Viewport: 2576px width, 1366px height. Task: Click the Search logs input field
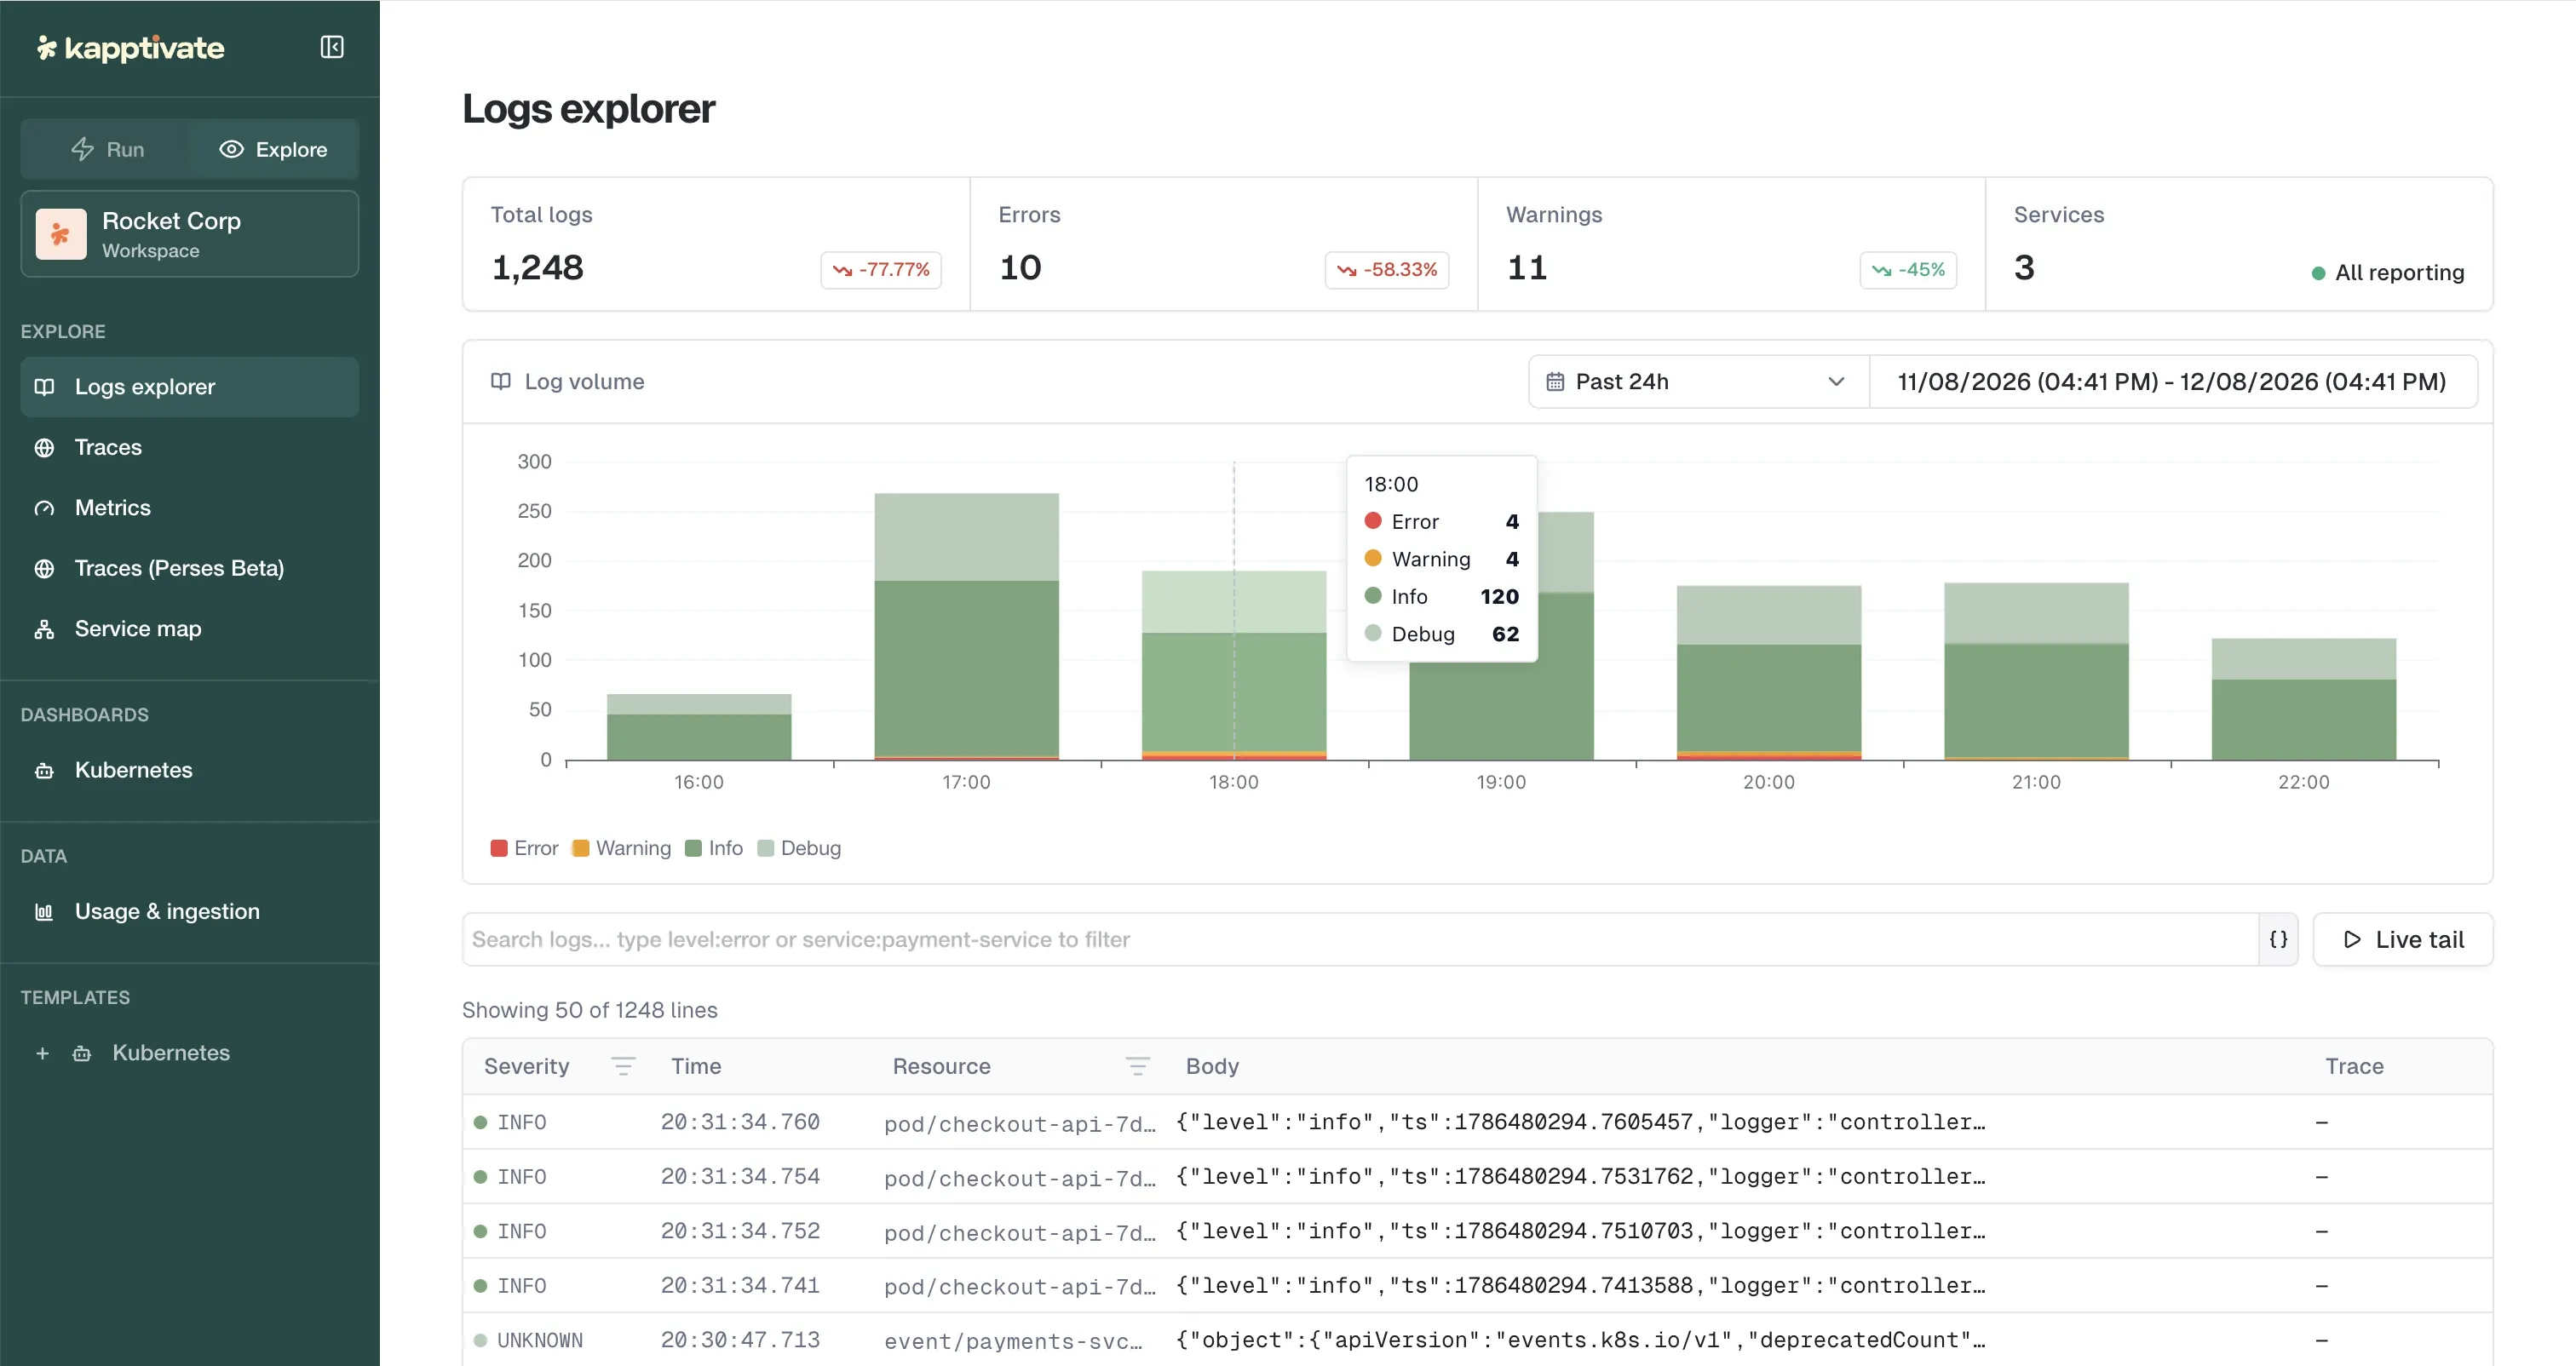point(1360,939)
